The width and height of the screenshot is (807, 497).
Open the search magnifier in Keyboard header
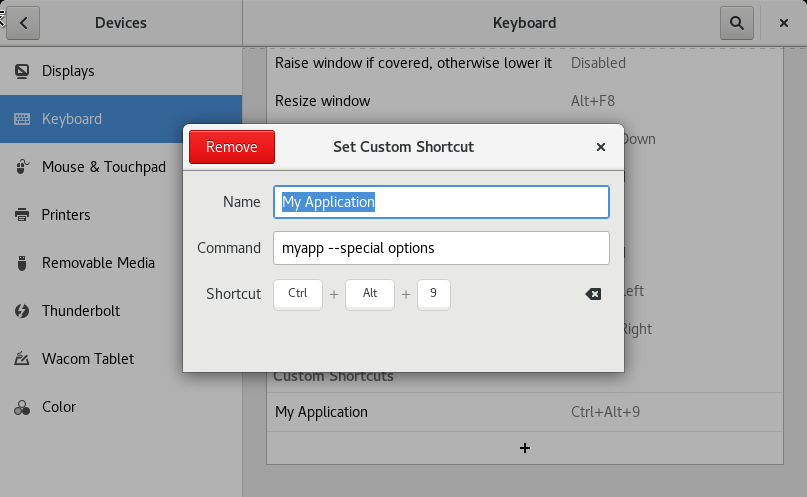click(x=736, y=22)
